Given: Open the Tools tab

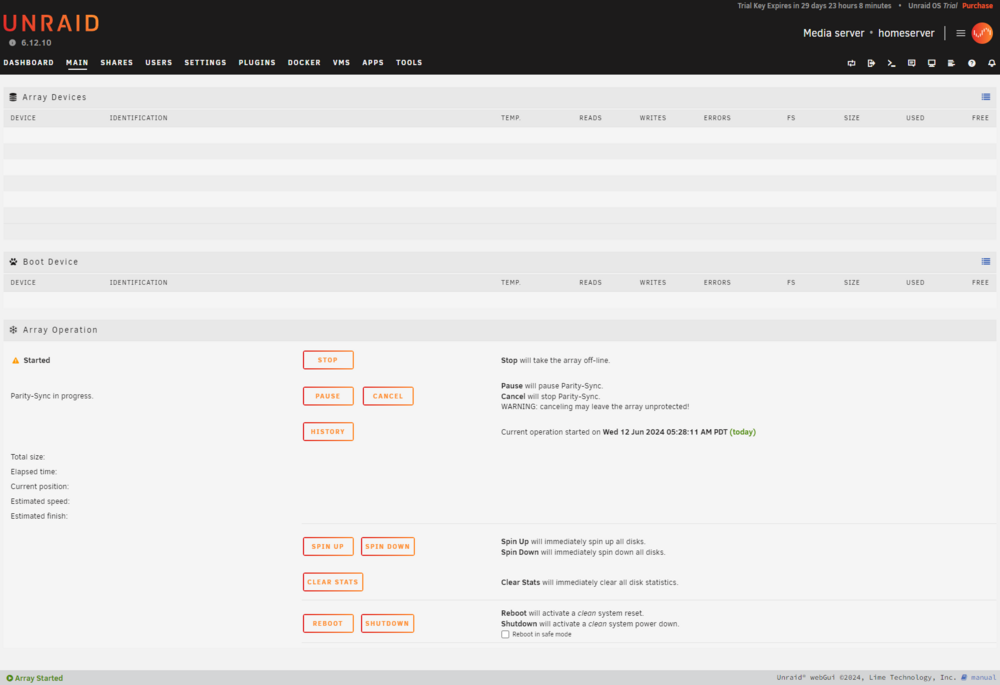Looking at the screenshot, I should tap(409, 63).
